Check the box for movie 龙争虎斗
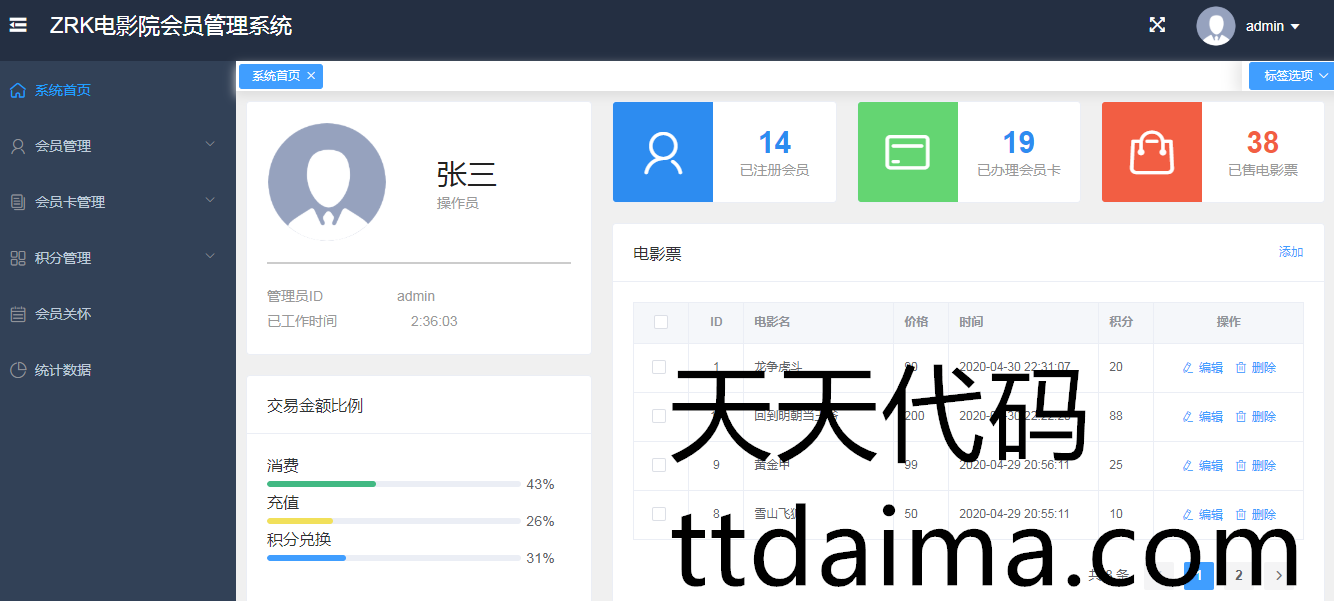The width and height of the screenshot is (1334, 601). 659,367
